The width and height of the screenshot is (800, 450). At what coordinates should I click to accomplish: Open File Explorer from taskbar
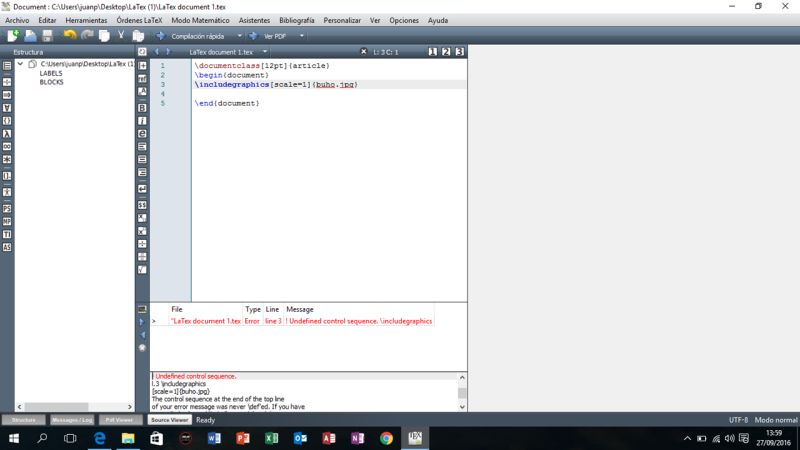[128, 438]
